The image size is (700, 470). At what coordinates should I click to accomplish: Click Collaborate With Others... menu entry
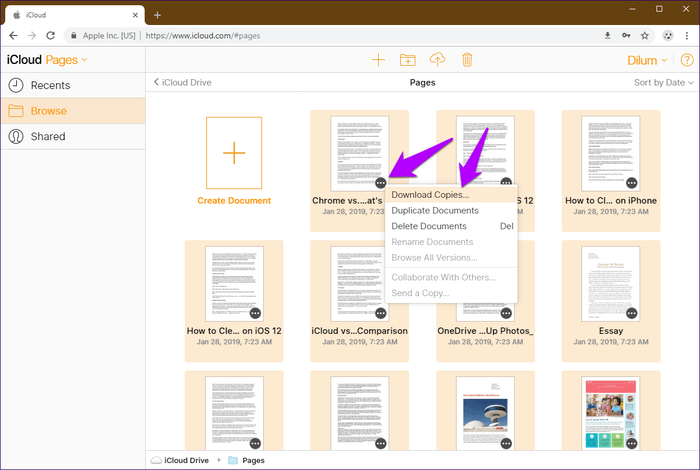(x=451, y=277)
